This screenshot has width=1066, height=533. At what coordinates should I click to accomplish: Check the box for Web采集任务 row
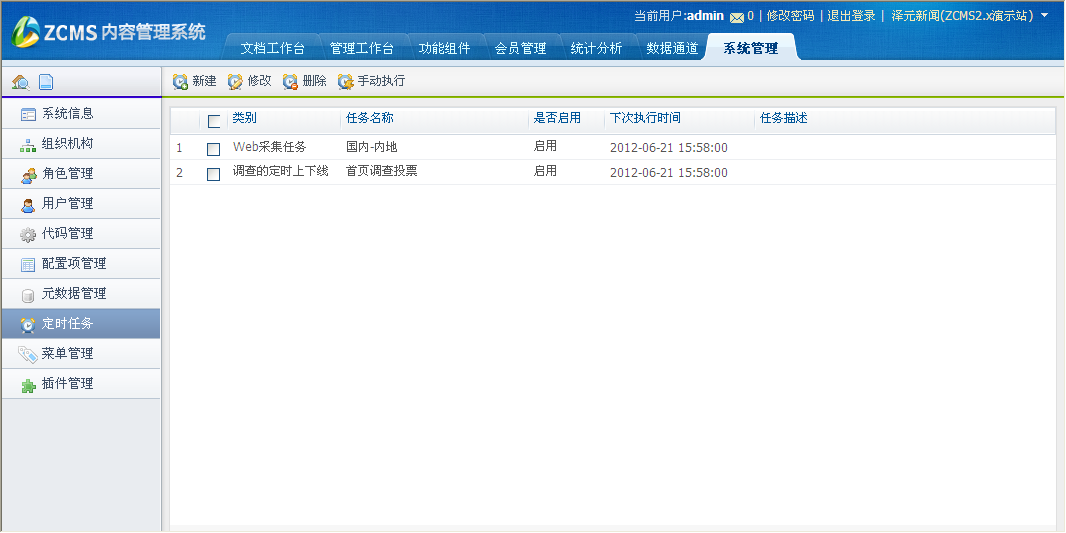213,149
